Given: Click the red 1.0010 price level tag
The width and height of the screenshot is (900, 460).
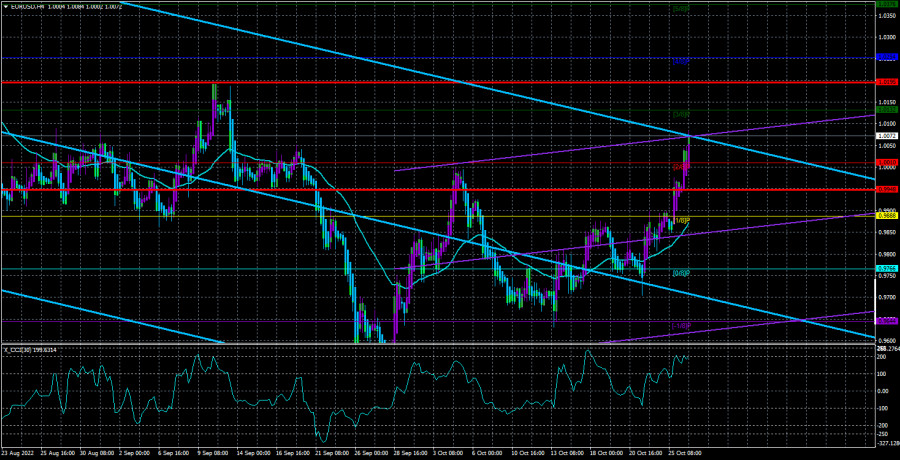Looking at the screenshot, I should click(x=885, y=163).
